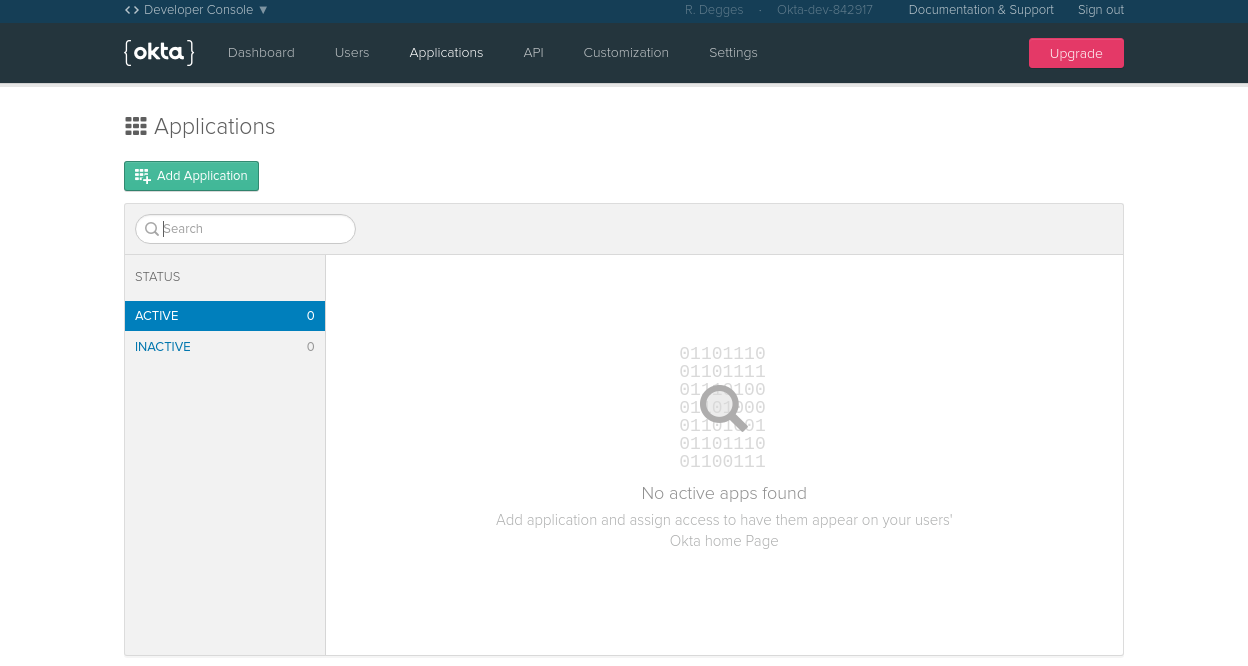Navigate to Settings in the navigation bar

[733, 53]
